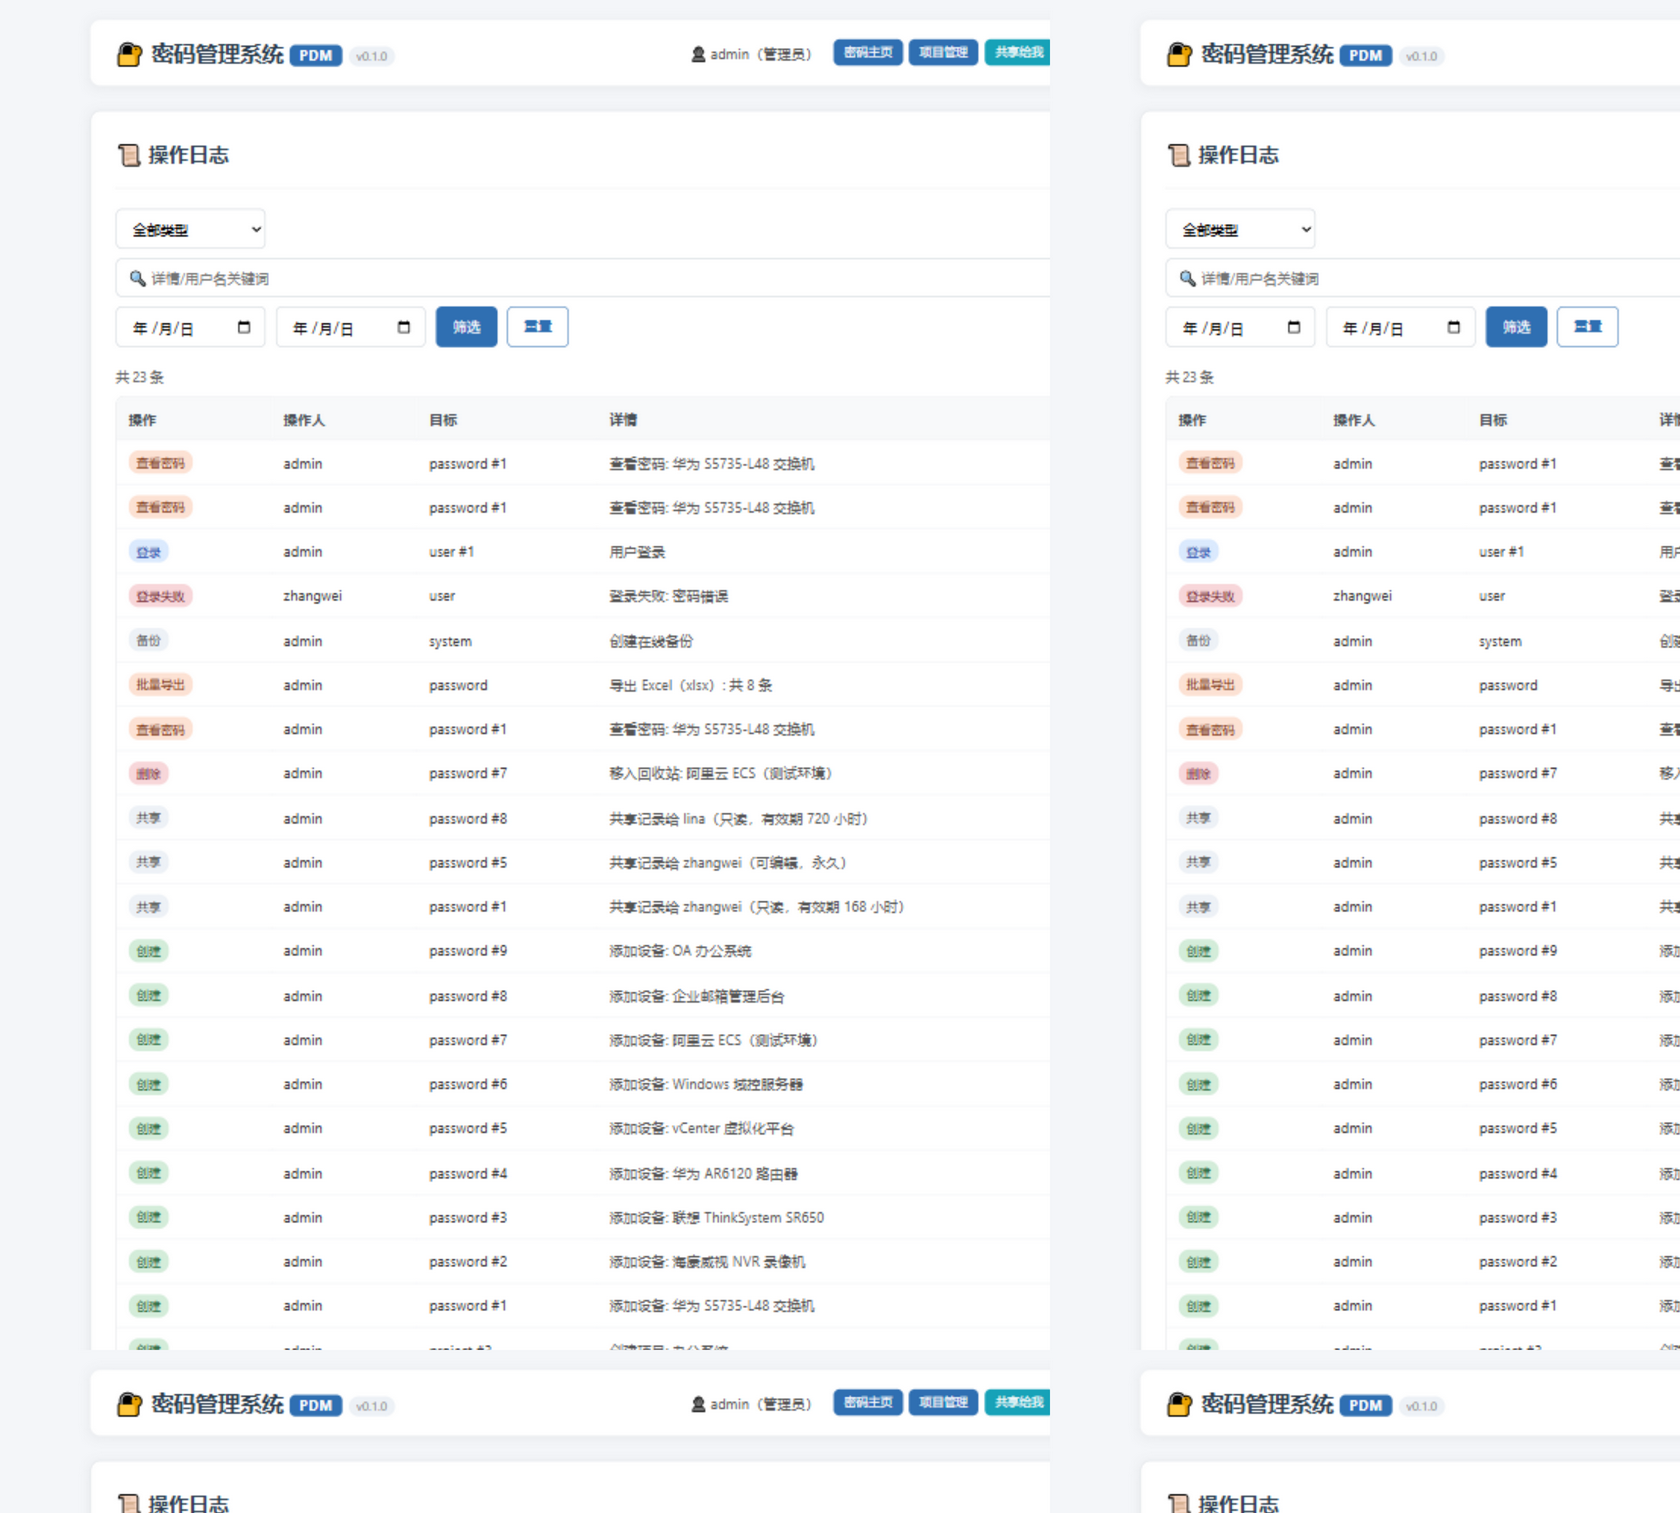The width and height of the screenshot is (1680, 1513).
Task: Open the start date calendar icon in upper-right page
Action: tap(1294, 327)
